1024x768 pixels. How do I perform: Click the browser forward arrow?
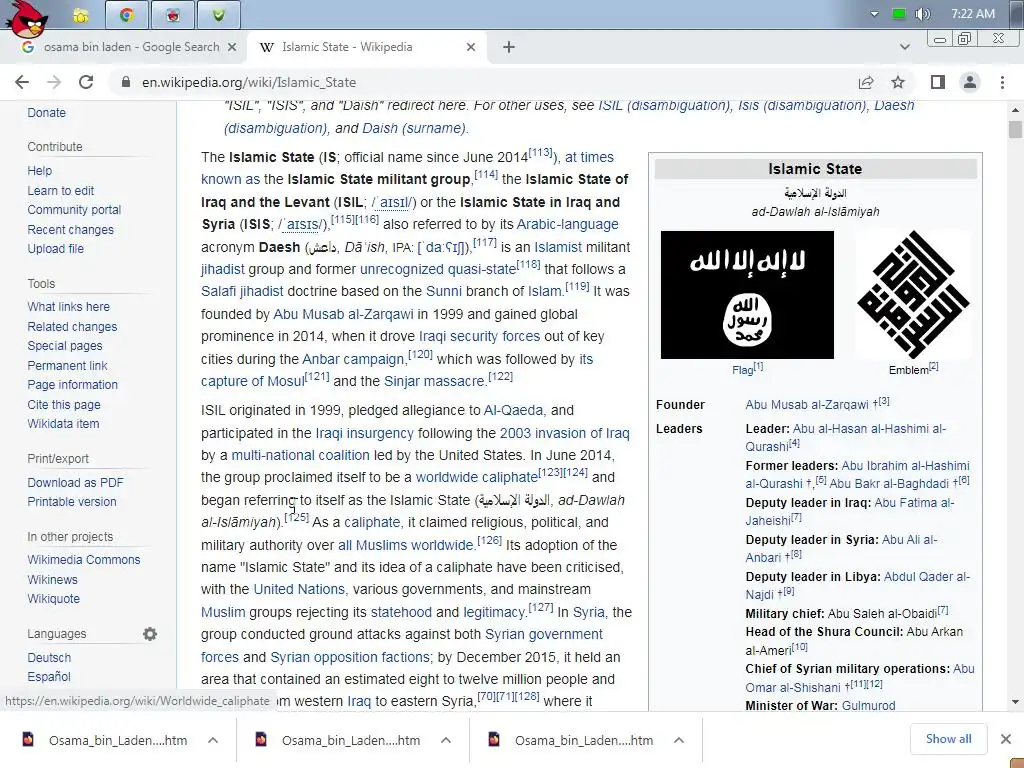point(54,82)
